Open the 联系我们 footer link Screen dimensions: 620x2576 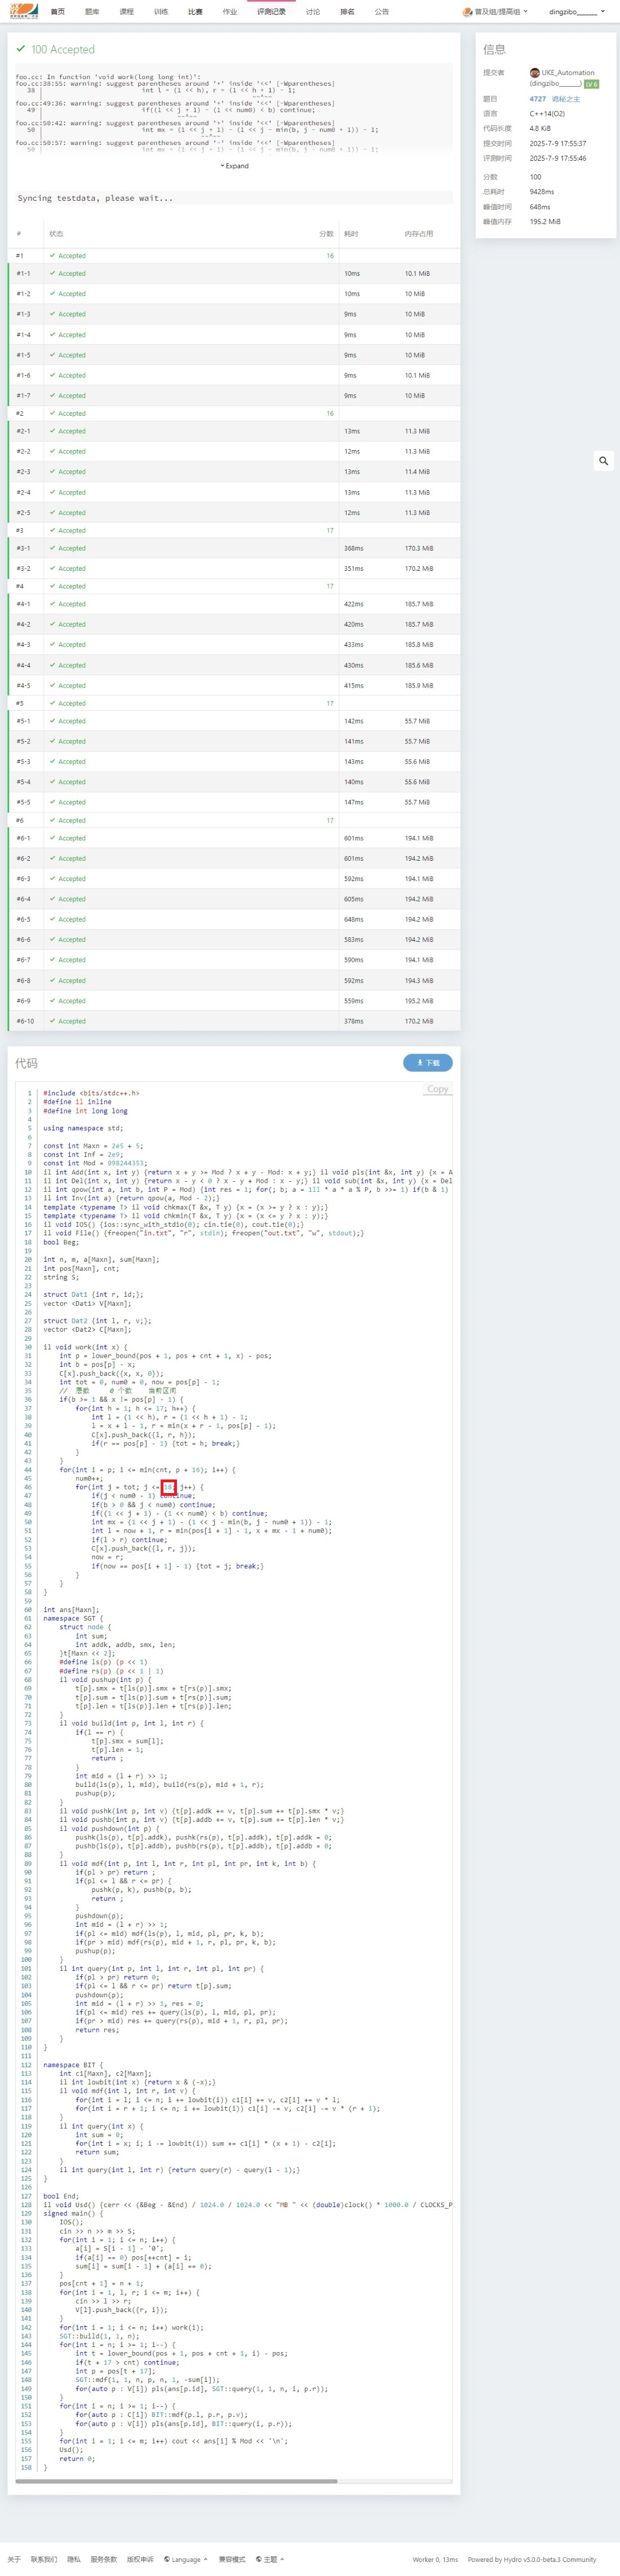click(44, 2559)
